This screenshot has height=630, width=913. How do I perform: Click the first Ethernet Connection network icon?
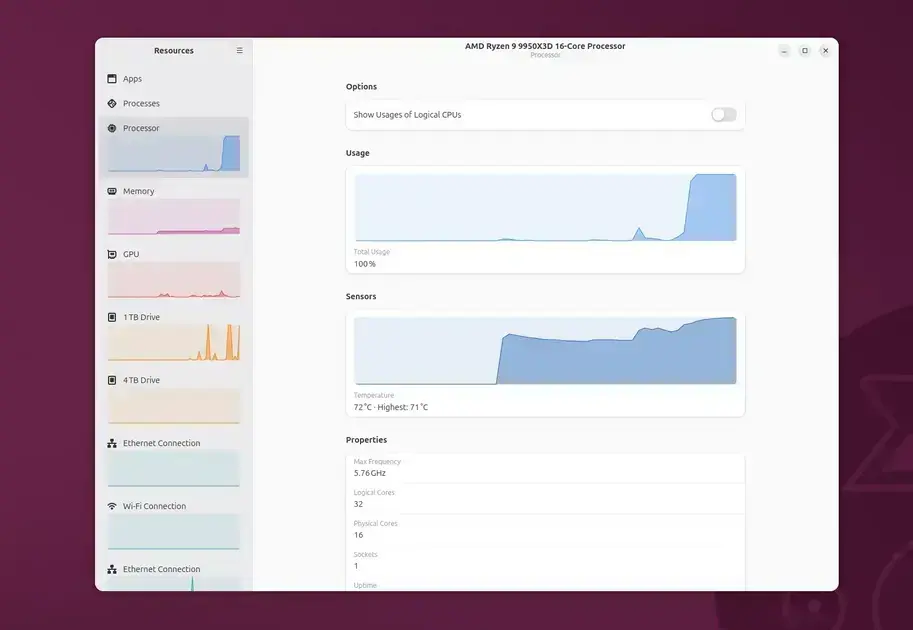pyautogui.click(x=112, y=443)
